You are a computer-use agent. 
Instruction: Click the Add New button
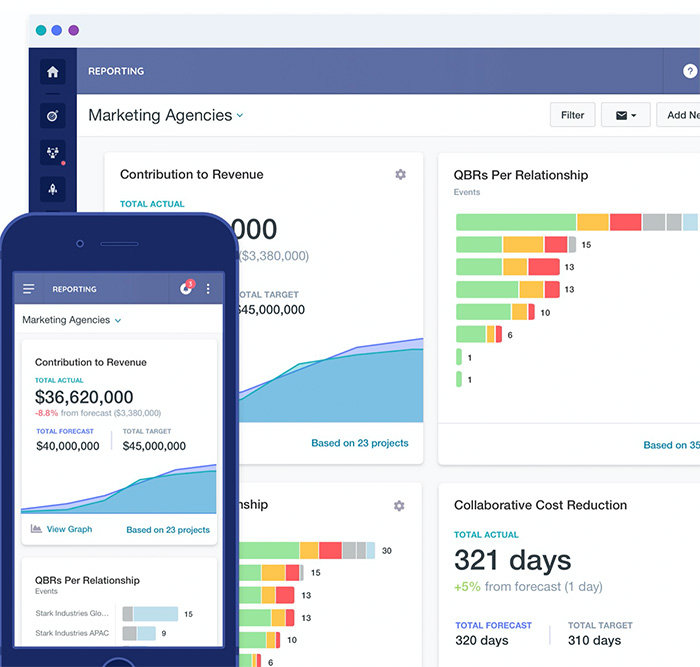pos(682,115)
